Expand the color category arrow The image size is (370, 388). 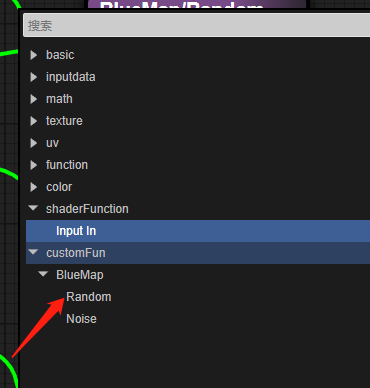pyautogui.click(x=34, y=187)
